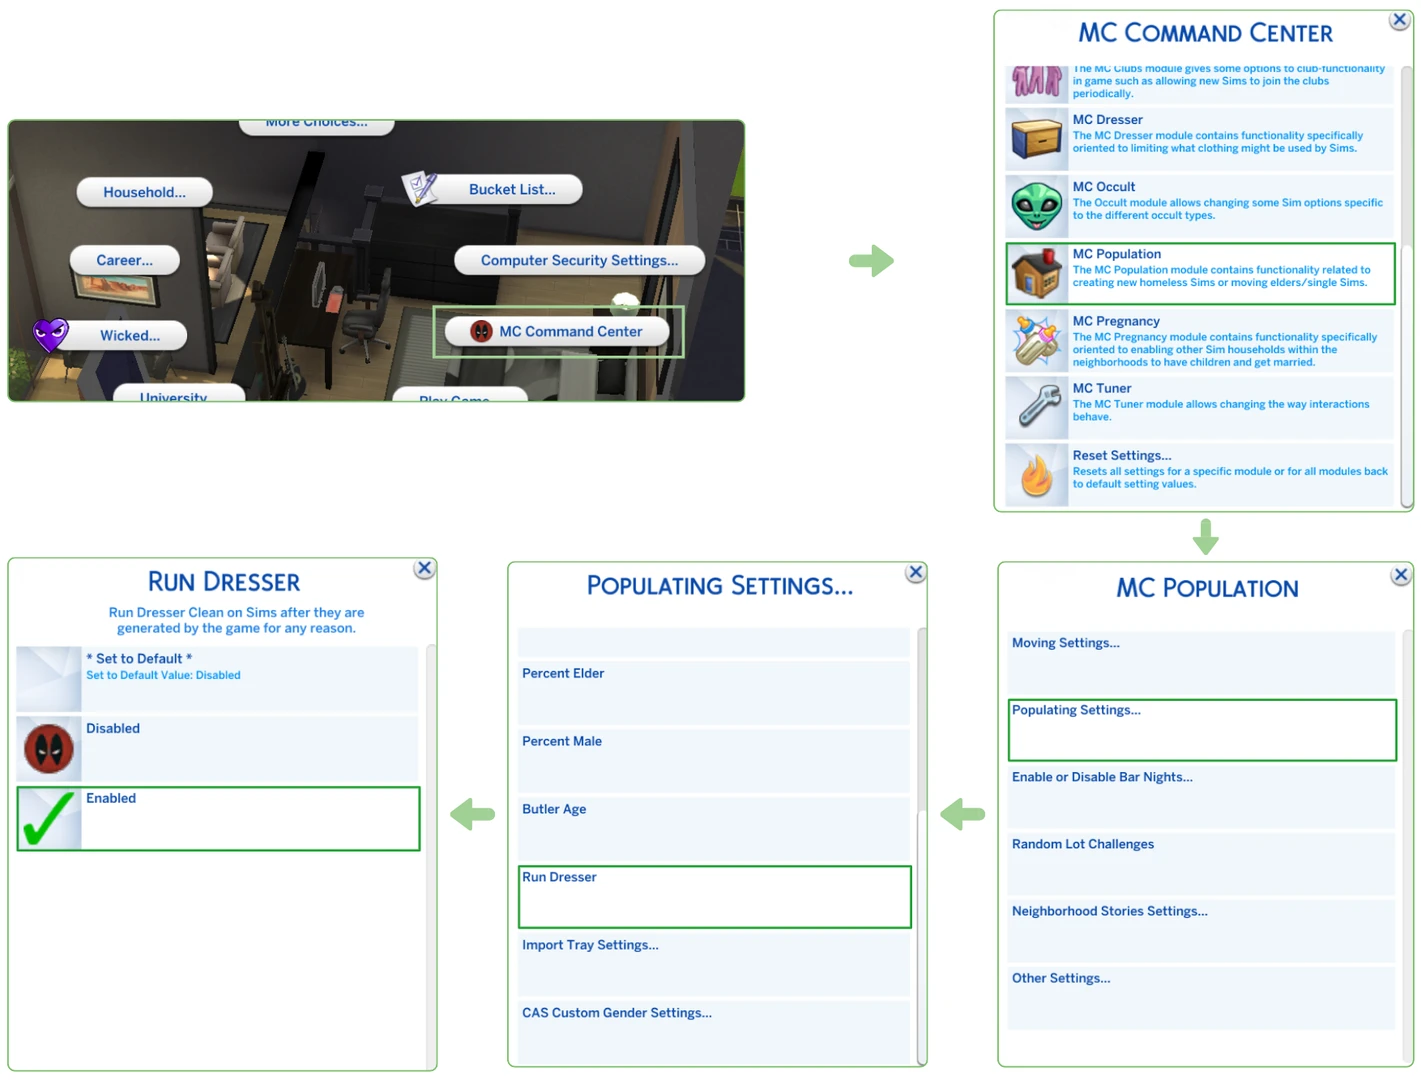Click the MC Tuner wrench icon

pyautogui.click(x=1038, y=408)
